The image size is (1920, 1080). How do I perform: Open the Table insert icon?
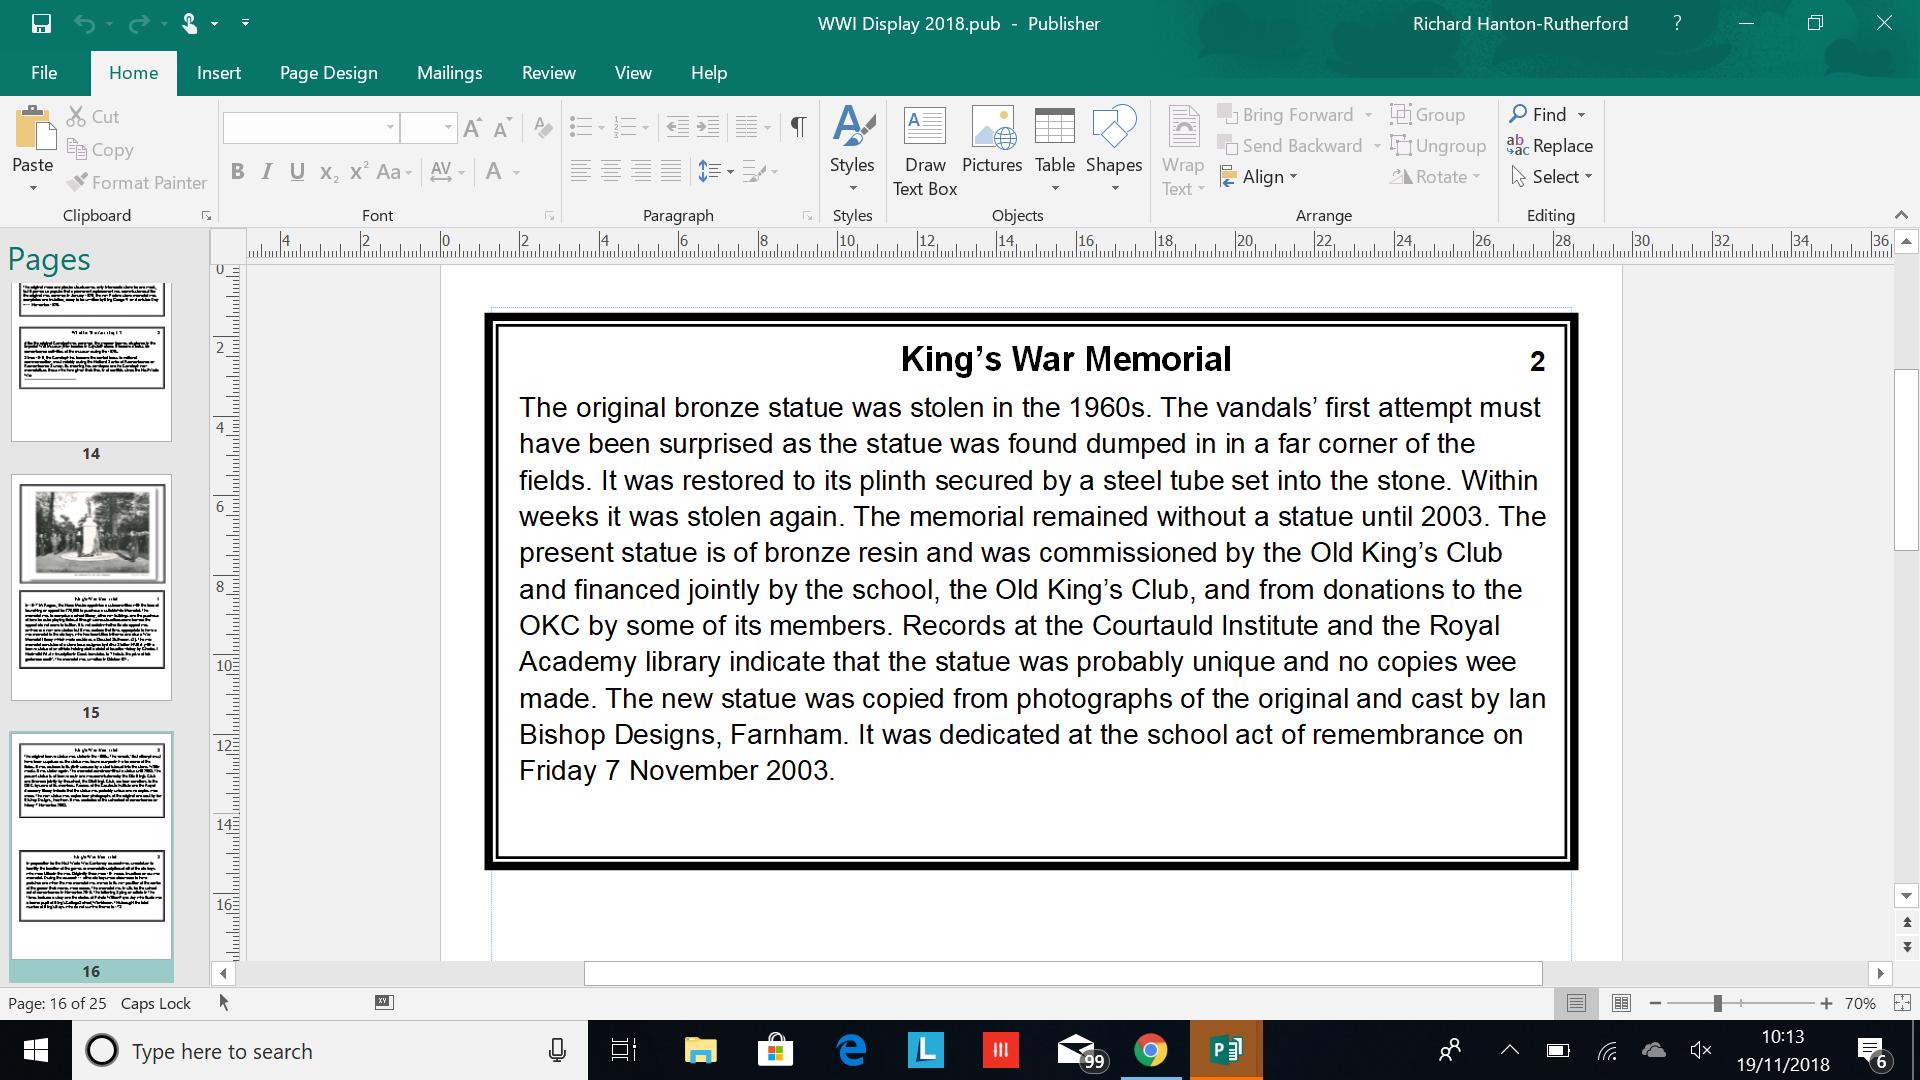[x=1054, y=128]
